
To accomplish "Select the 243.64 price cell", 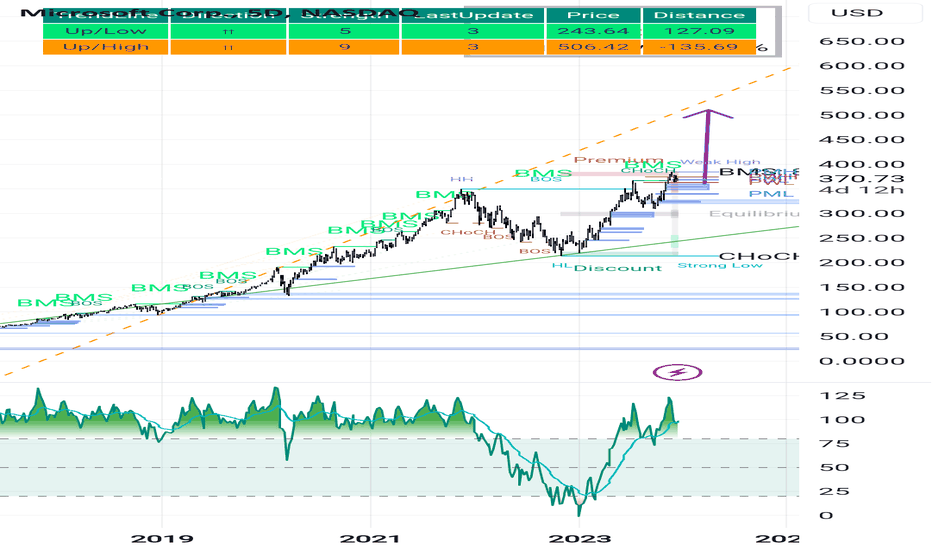I will click(593, 31).
